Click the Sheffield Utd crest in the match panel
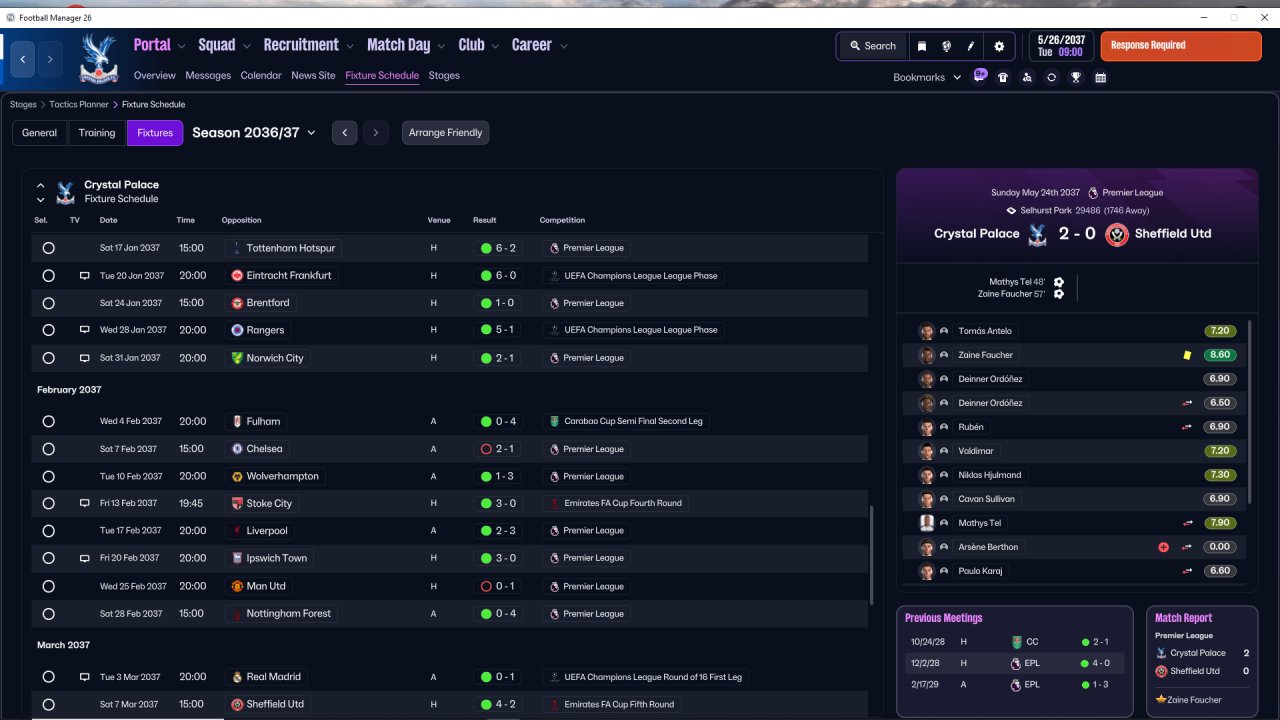 point(1117,234)
